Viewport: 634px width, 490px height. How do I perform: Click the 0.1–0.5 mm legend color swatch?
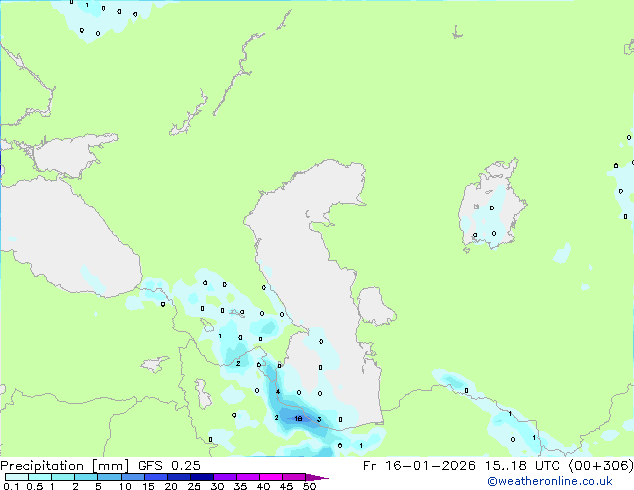17,477
